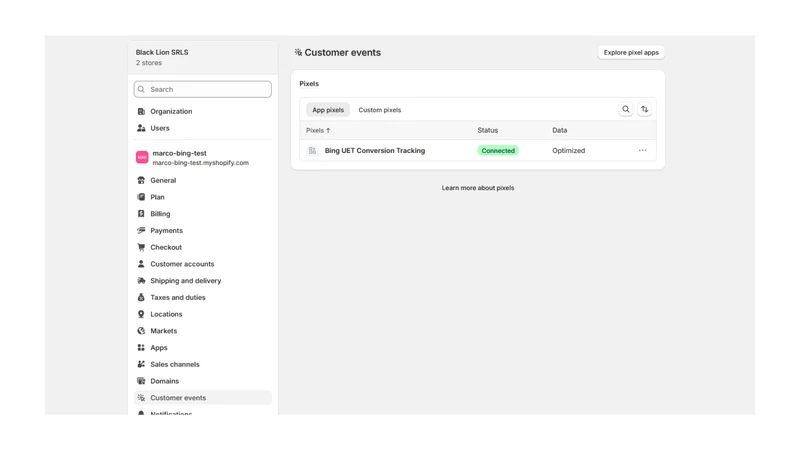
Task: Click the Black Lion SRLS organization header
Action: [x=203, y=57]
